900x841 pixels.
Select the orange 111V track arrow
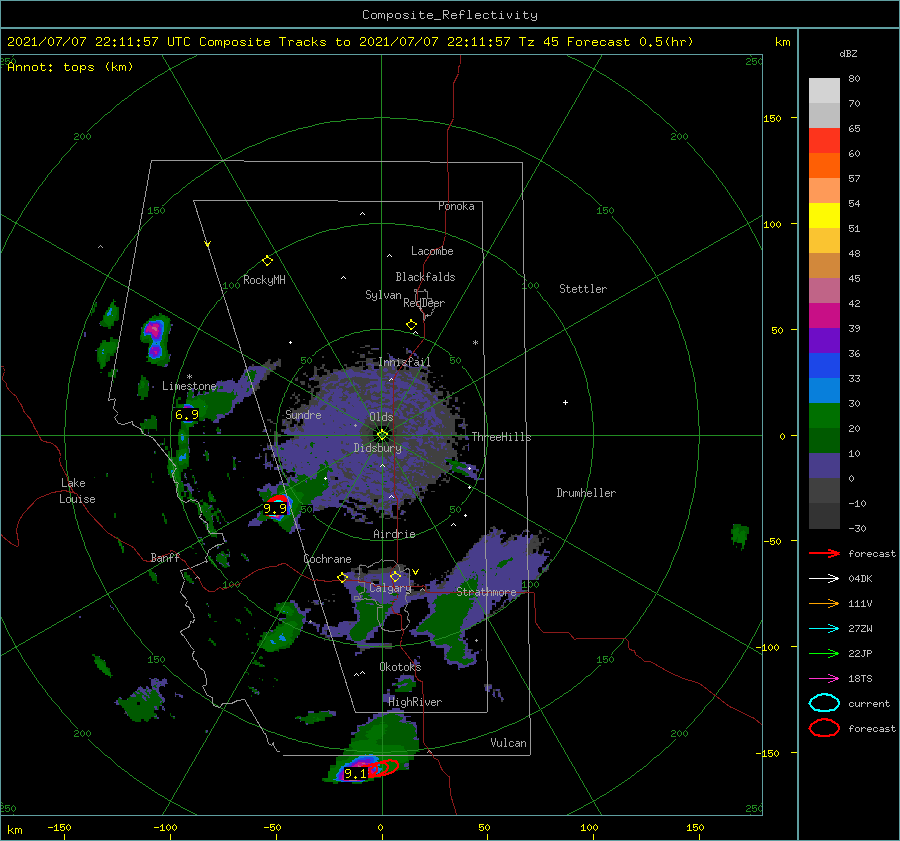click(x=824, y=603)
